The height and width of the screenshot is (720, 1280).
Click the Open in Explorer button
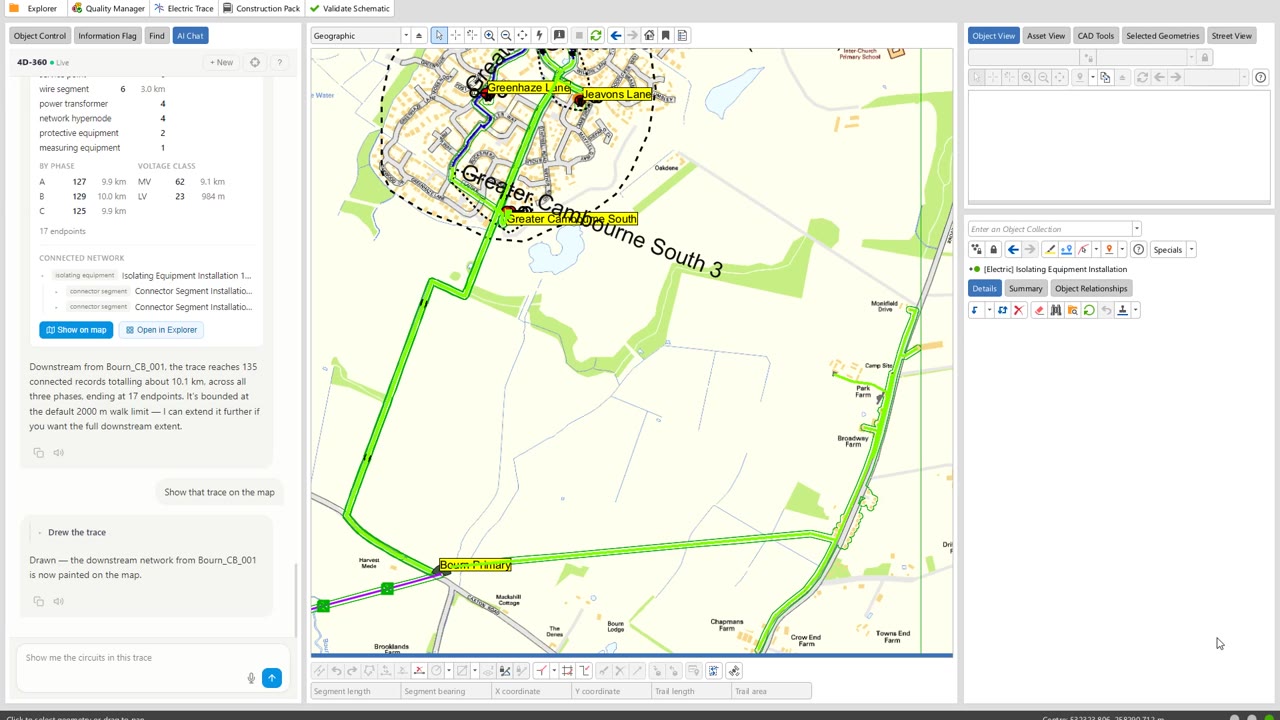[x=160, y=330]
